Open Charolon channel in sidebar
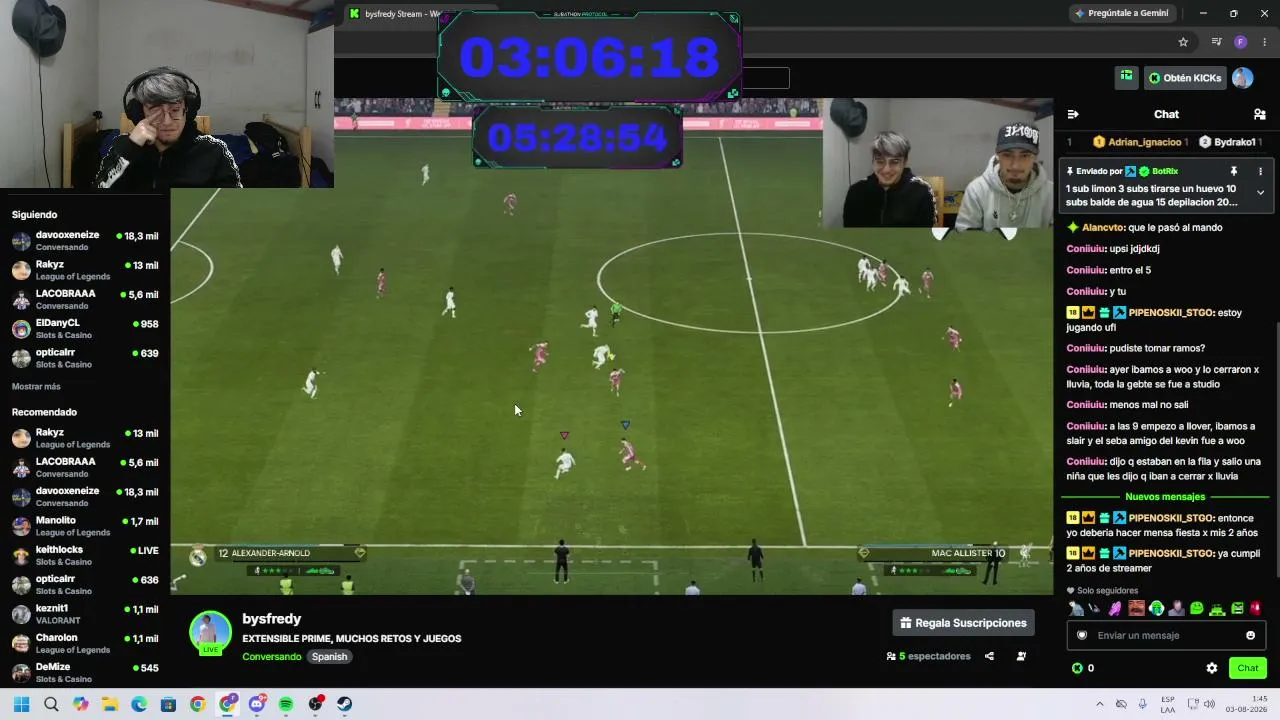This screenshot has width=1280, height=720. (x=85, y=643)
